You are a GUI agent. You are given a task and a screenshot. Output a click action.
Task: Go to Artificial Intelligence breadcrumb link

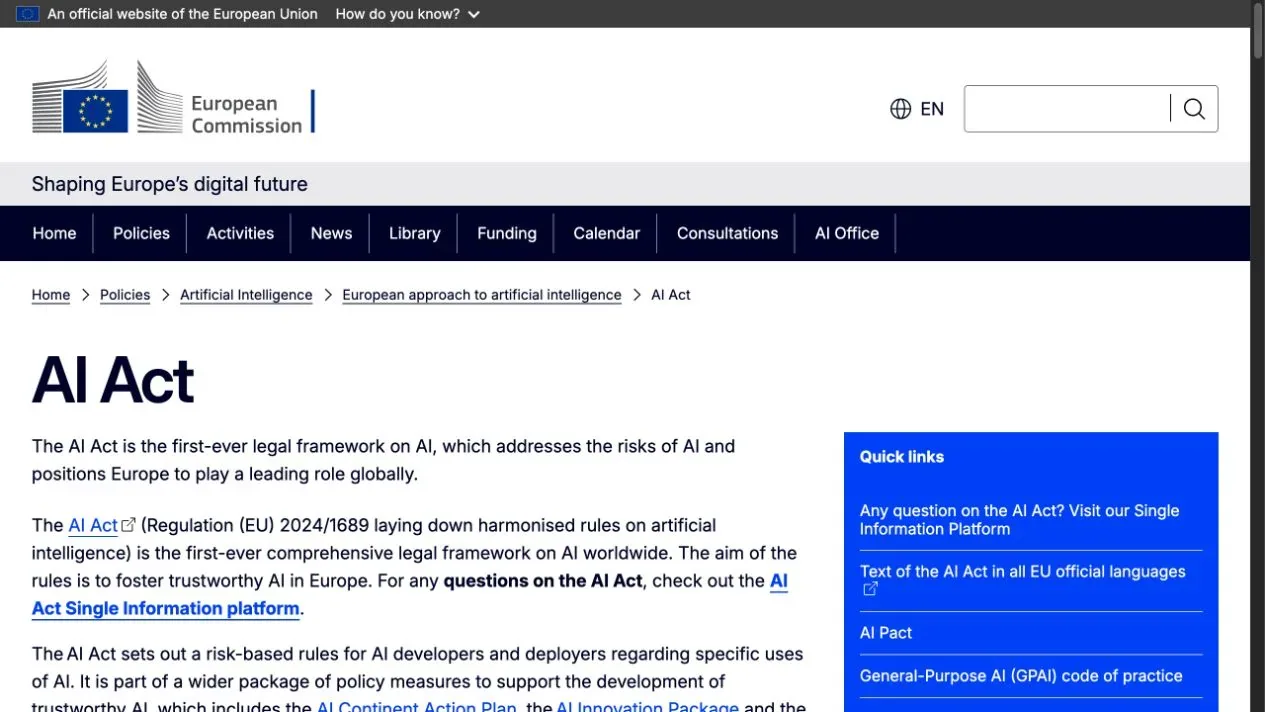coord(246,295)
